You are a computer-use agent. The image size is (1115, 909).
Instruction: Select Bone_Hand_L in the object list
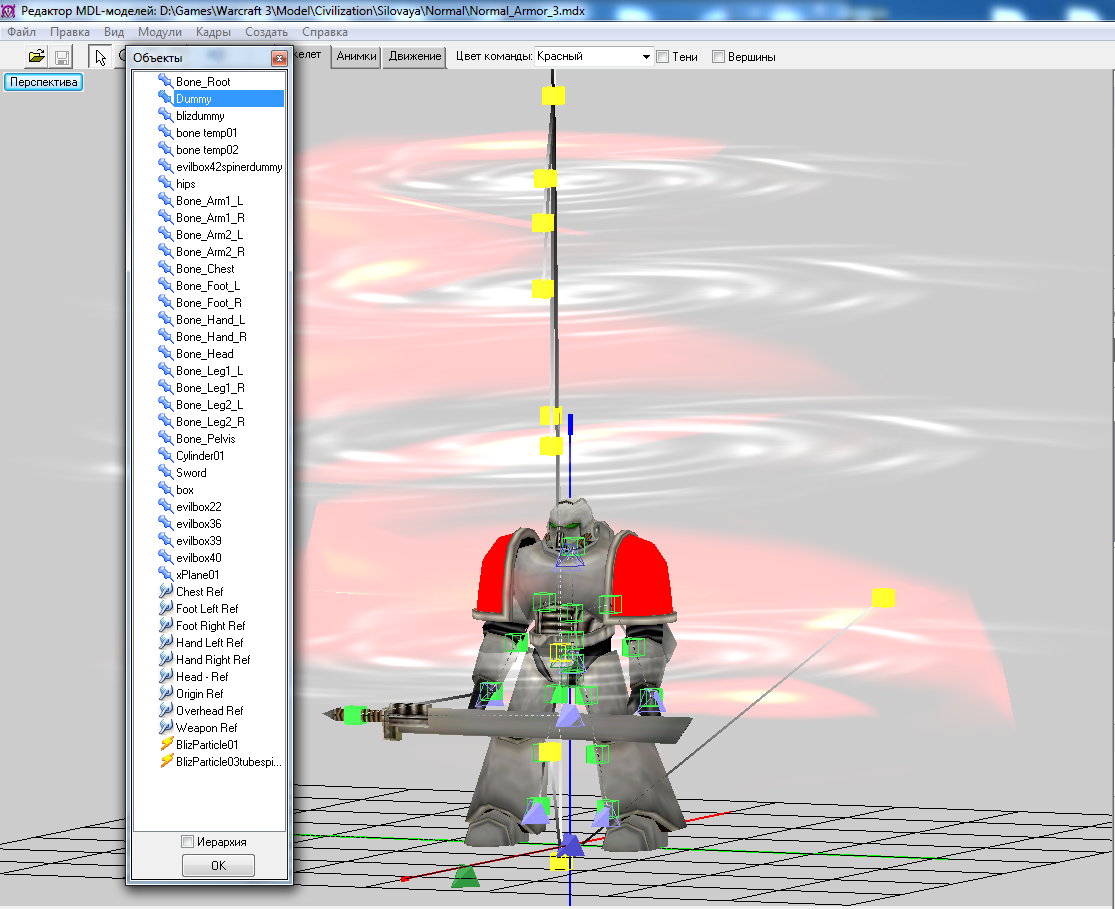pyautogui.click(x=210, y=319)
